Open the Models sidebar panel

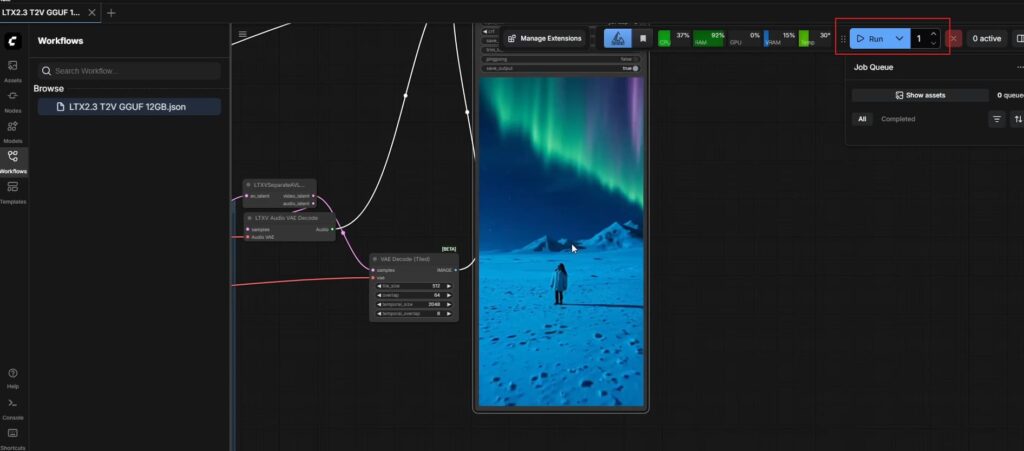click(13, 131)
